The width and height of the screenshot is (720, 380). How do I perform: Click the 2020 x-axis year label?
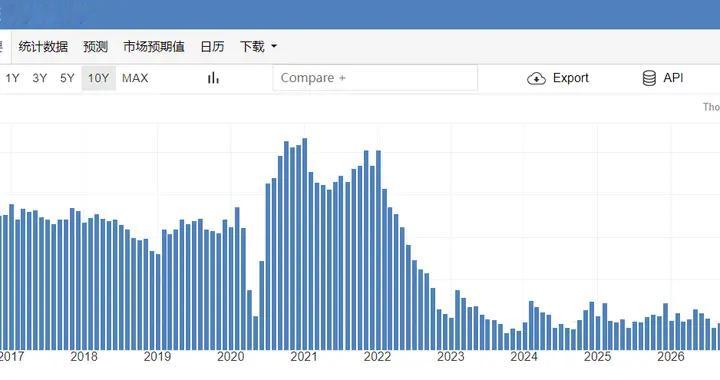point(231,357)
